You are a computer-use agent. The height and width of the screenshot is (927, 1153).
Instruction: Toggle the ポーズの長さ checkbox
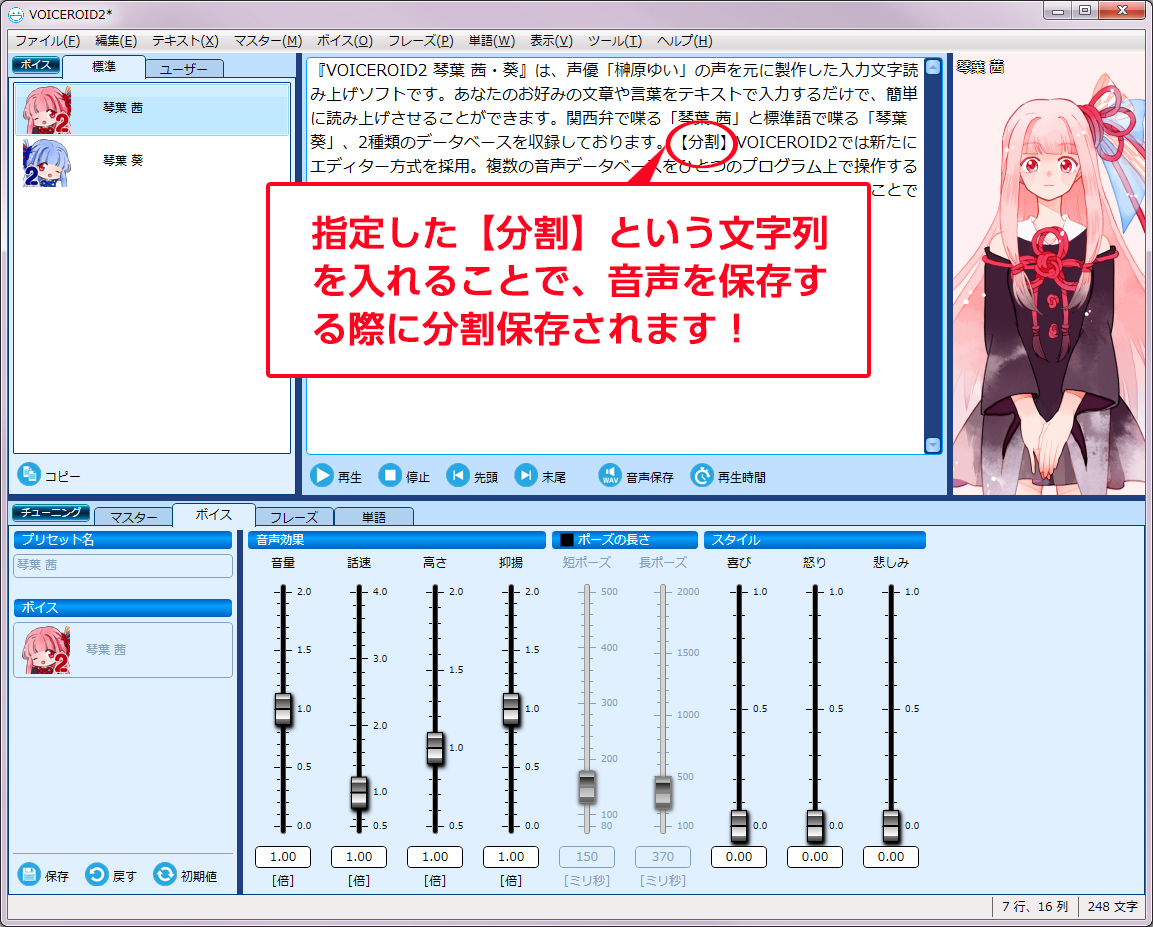566,540
